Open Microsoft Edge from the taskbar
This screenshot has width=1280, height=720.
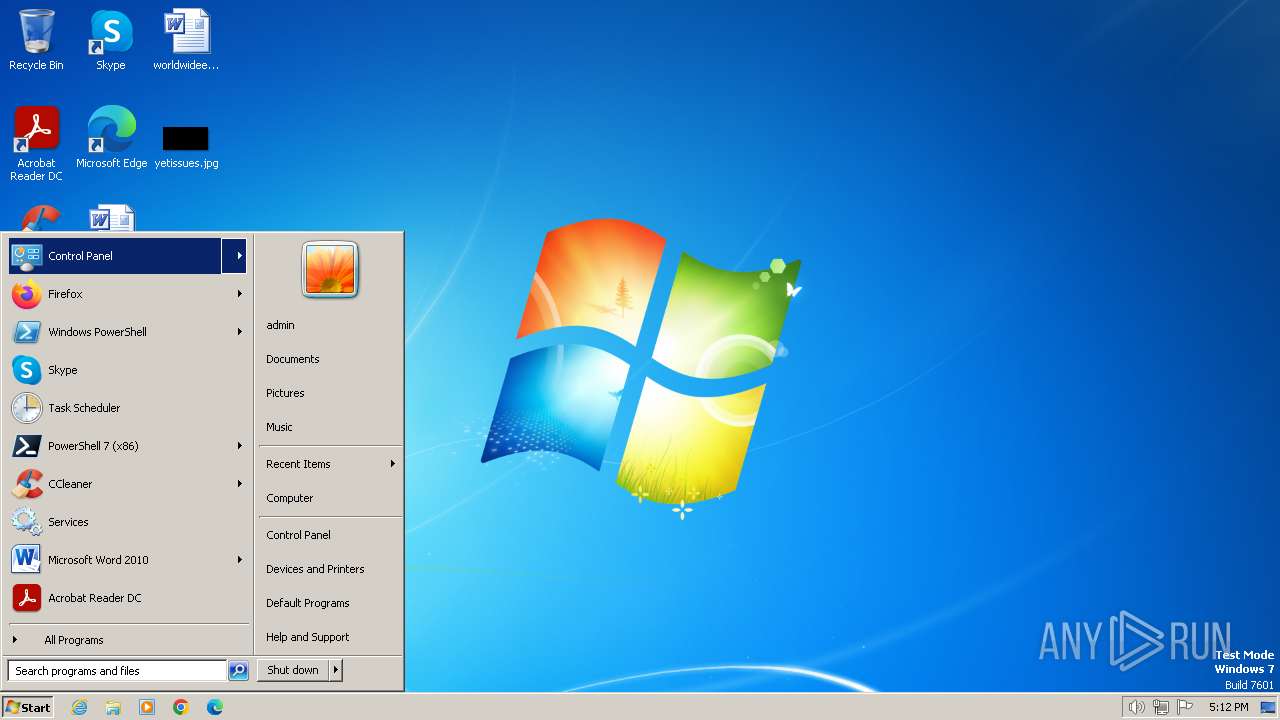click(215, 707)
